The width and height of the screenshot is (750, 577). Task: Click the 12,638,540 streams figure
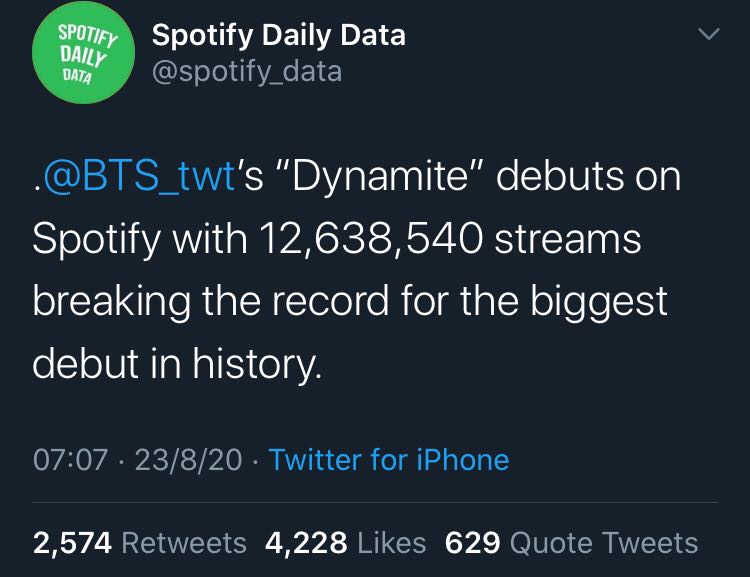tap(371, 239)
